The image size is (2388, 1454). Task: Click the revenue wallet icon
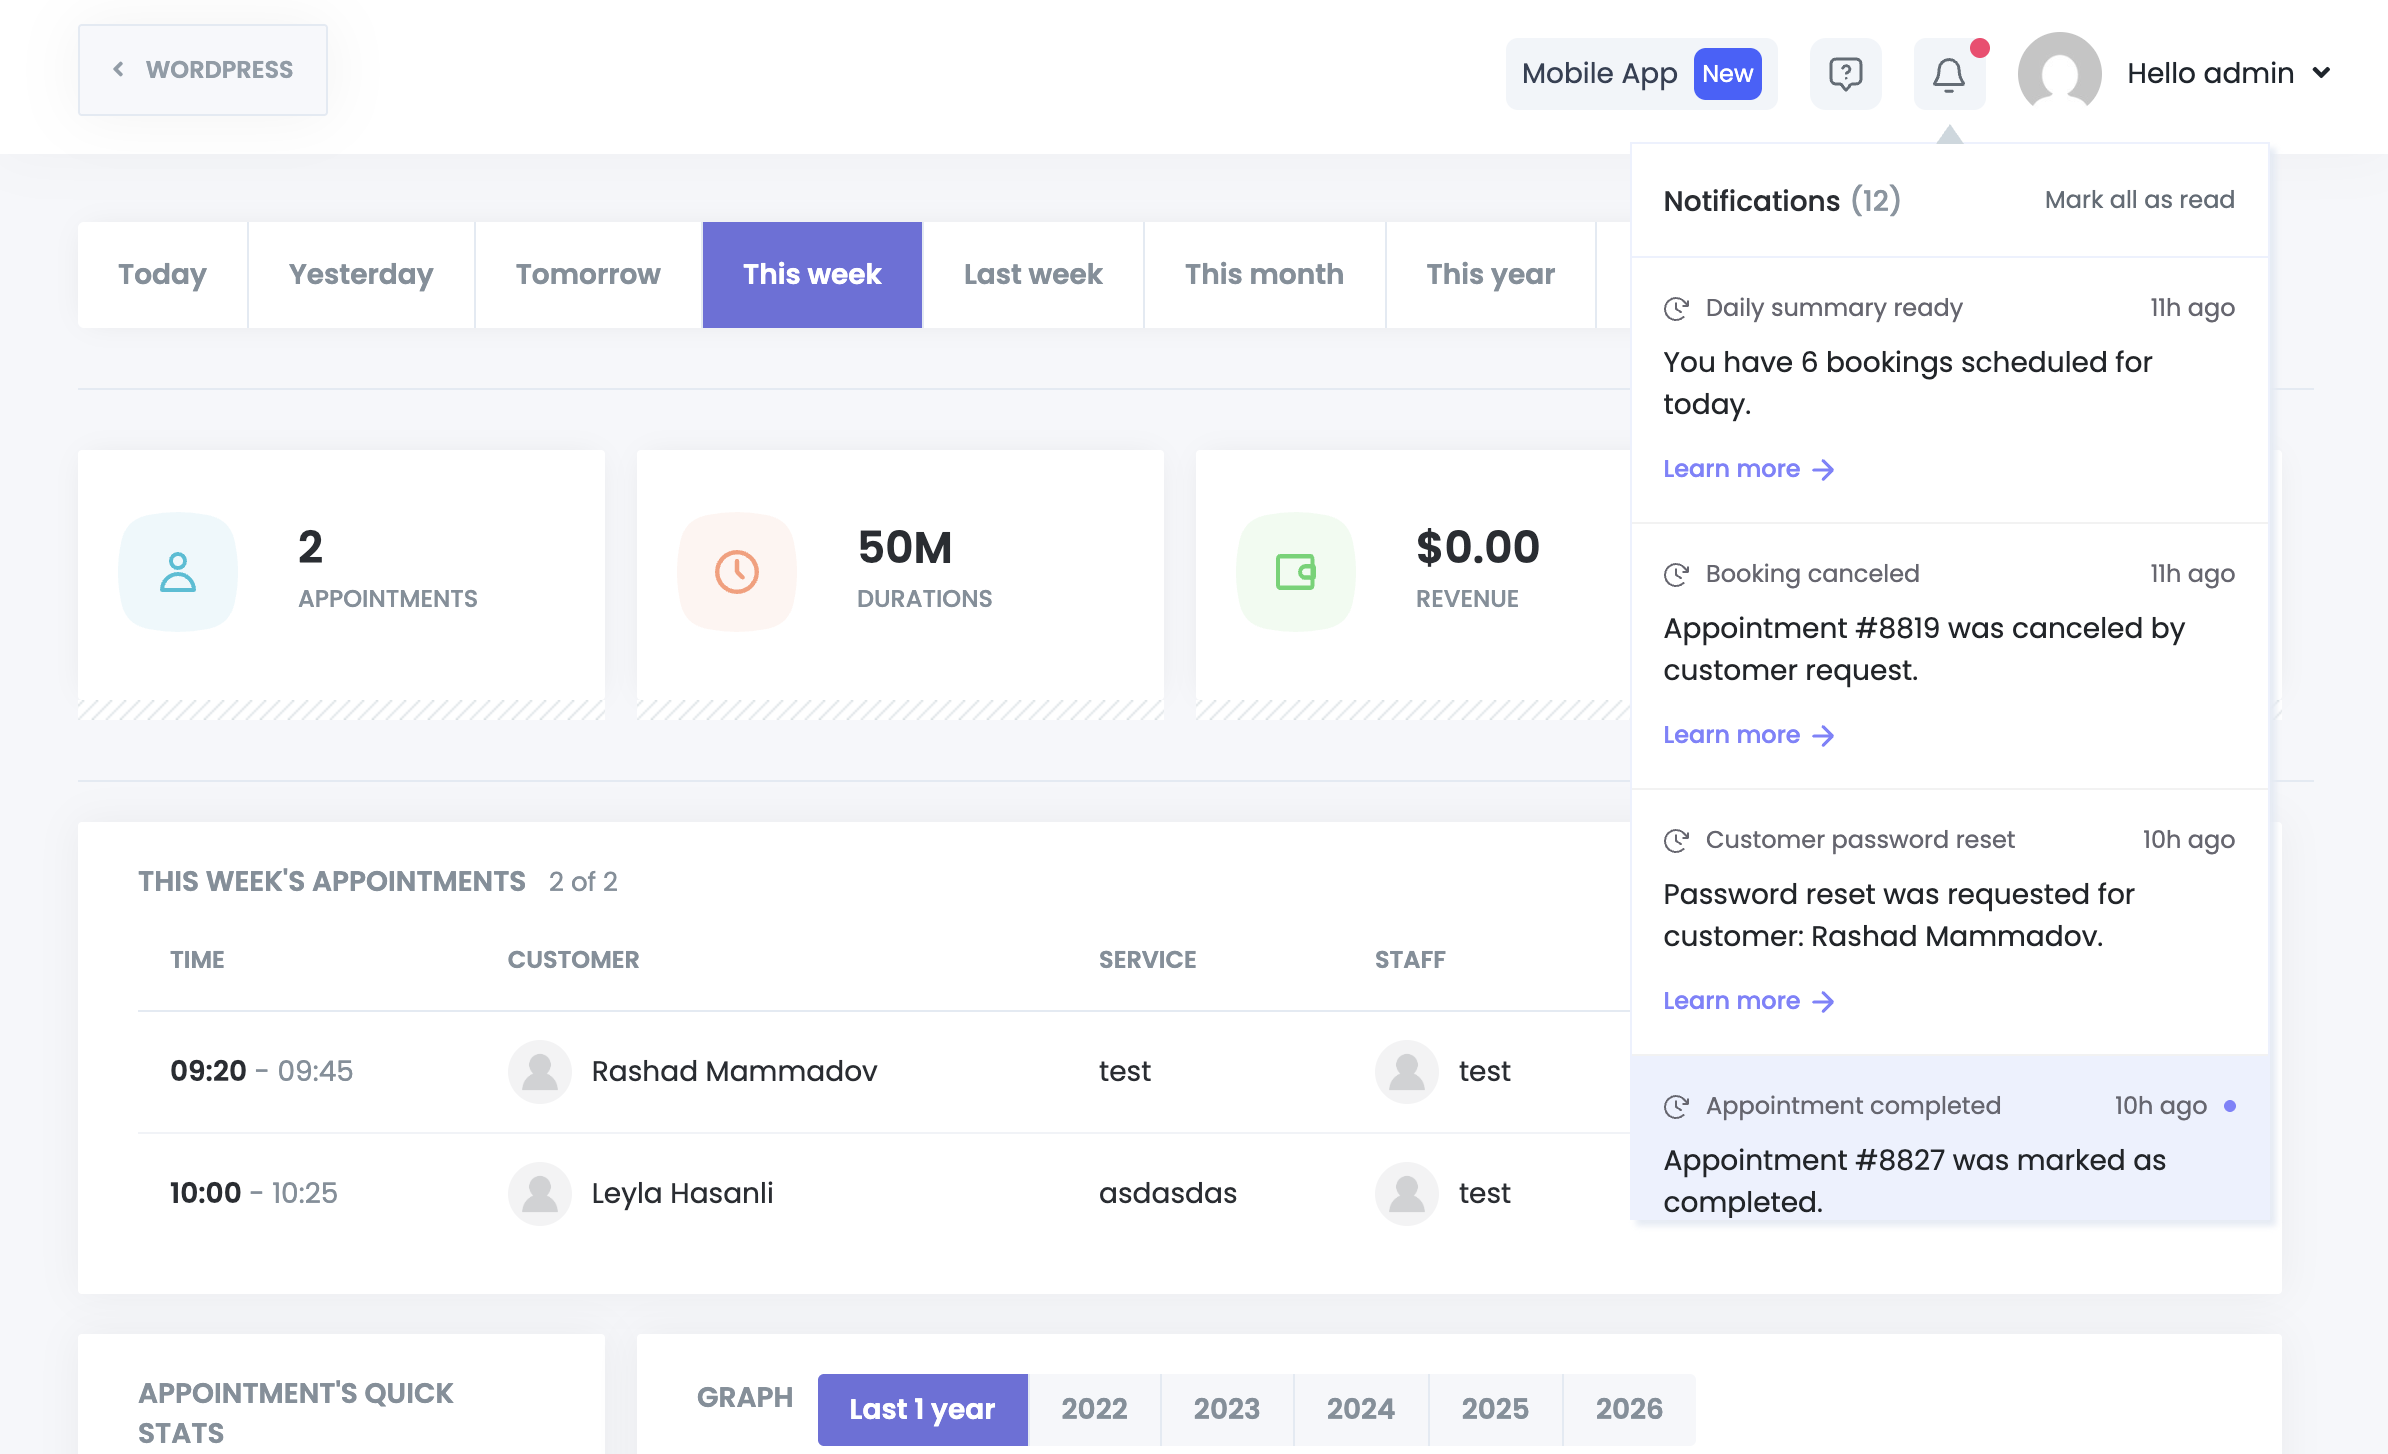point(1295,572)
